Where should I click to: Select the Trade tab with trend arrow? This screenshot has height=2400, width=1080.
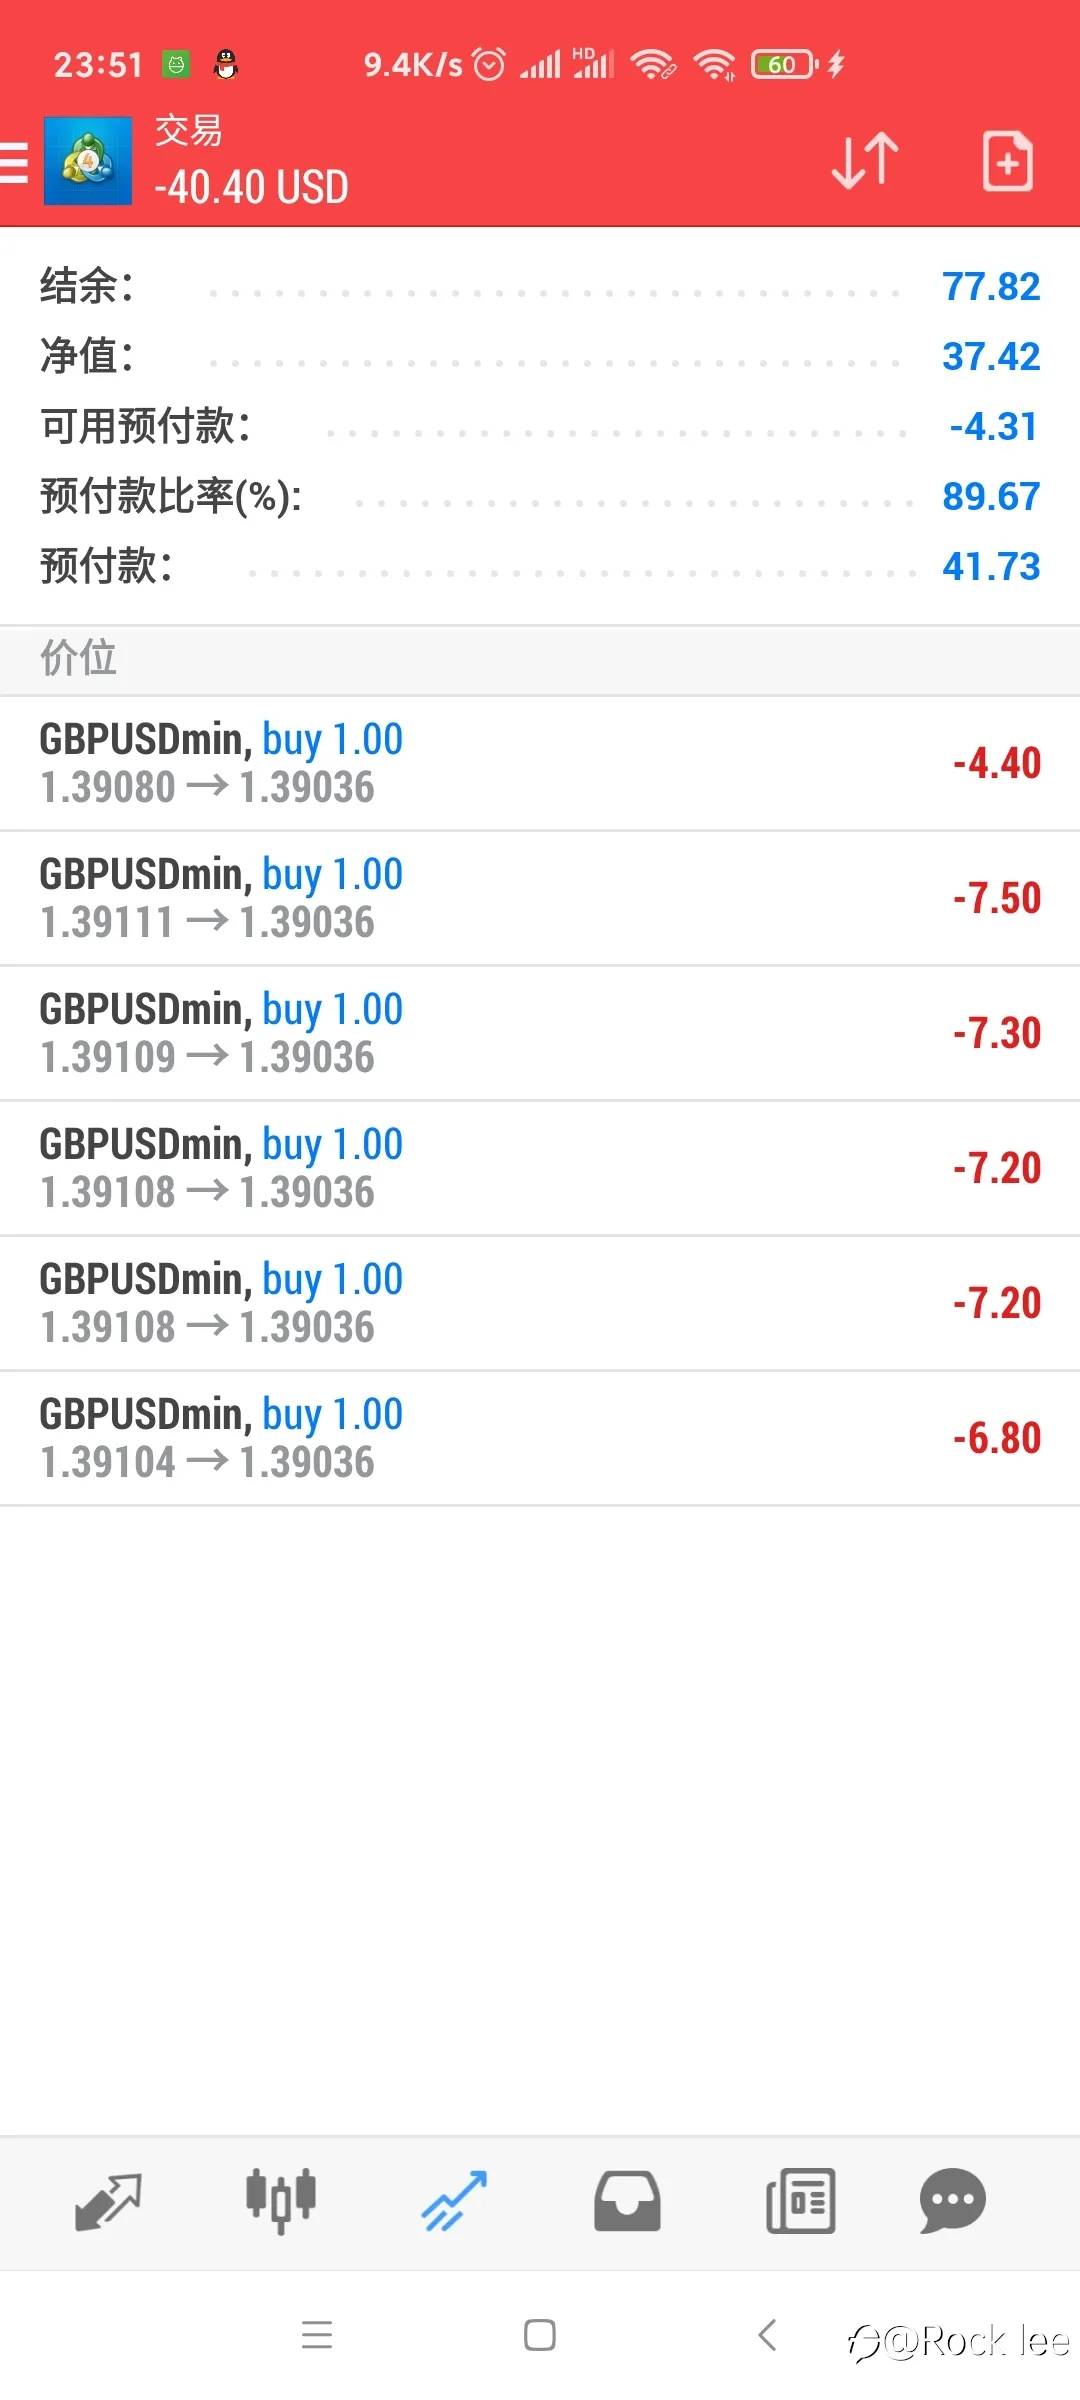(x=454, y=2200)
